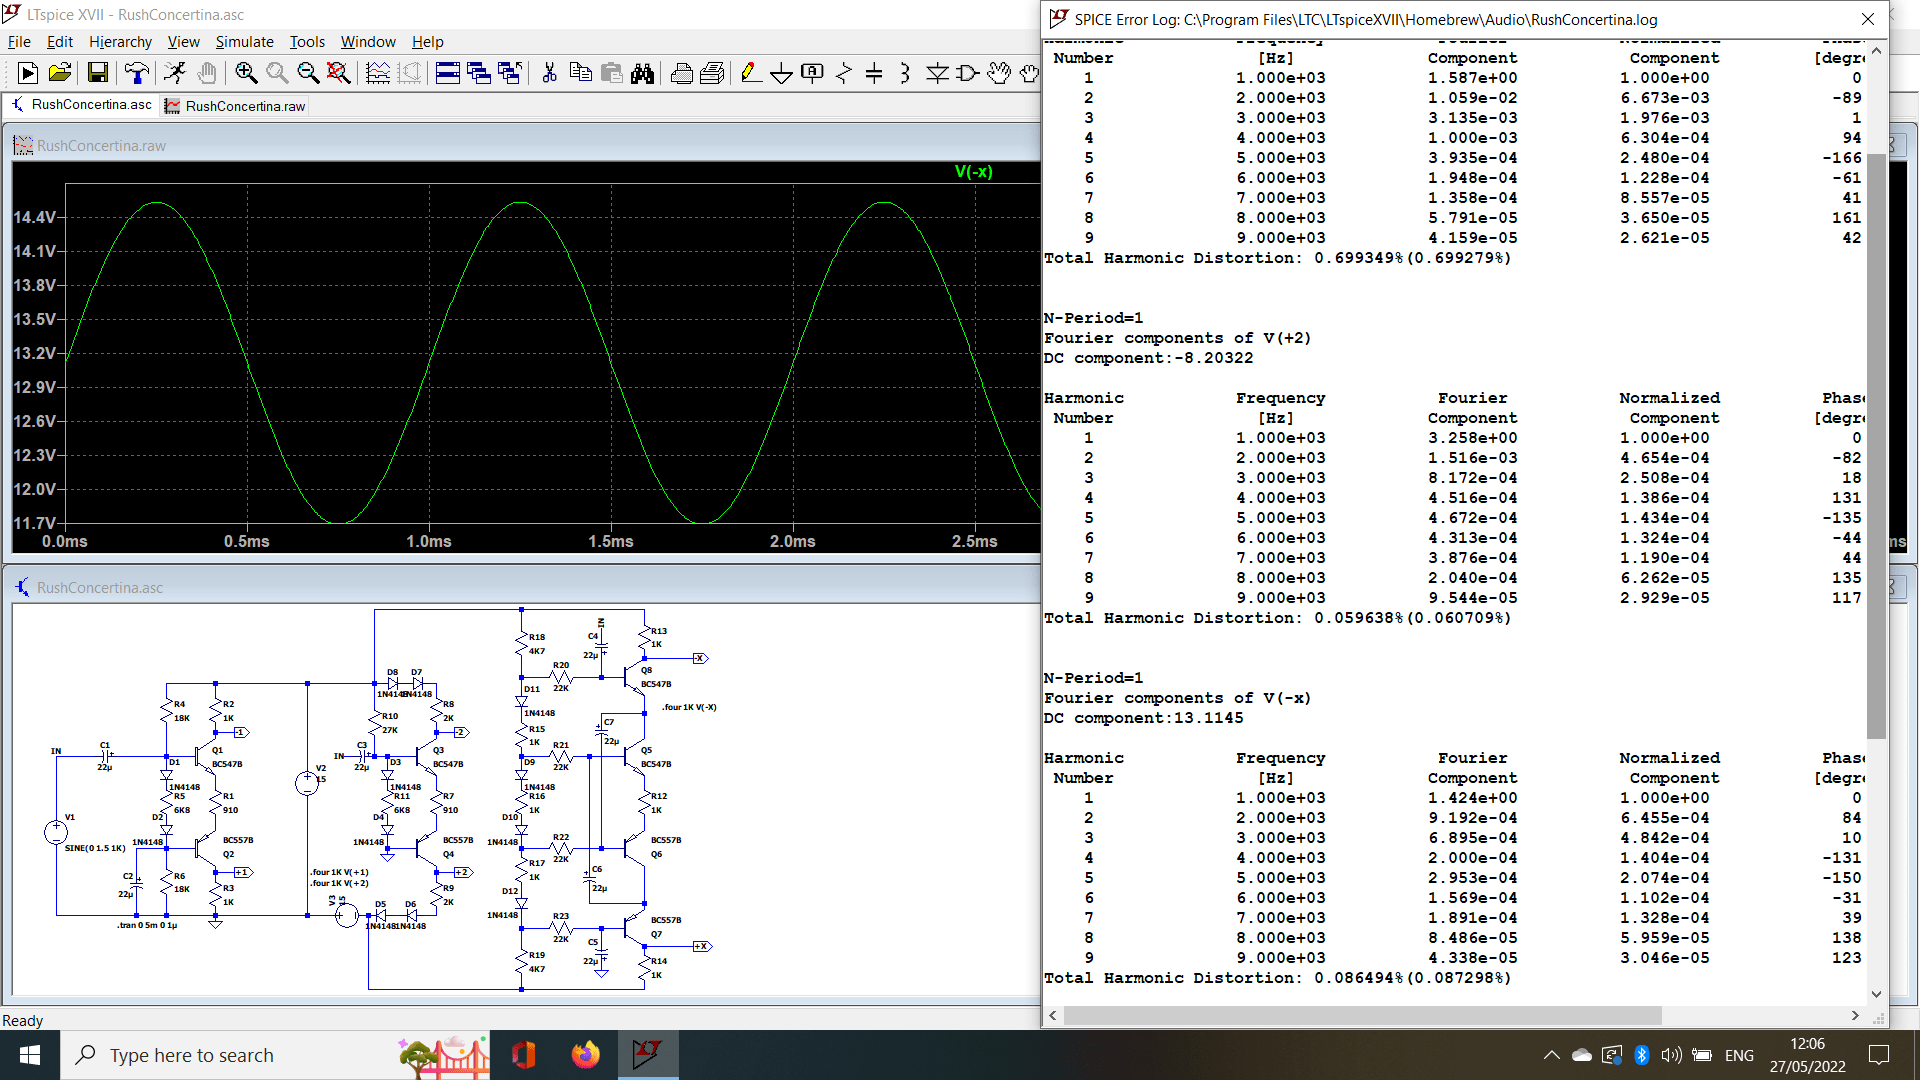Select the Capacitor component tool
The width and height of the screenshot is (1920, 1080).
(874, 73)
